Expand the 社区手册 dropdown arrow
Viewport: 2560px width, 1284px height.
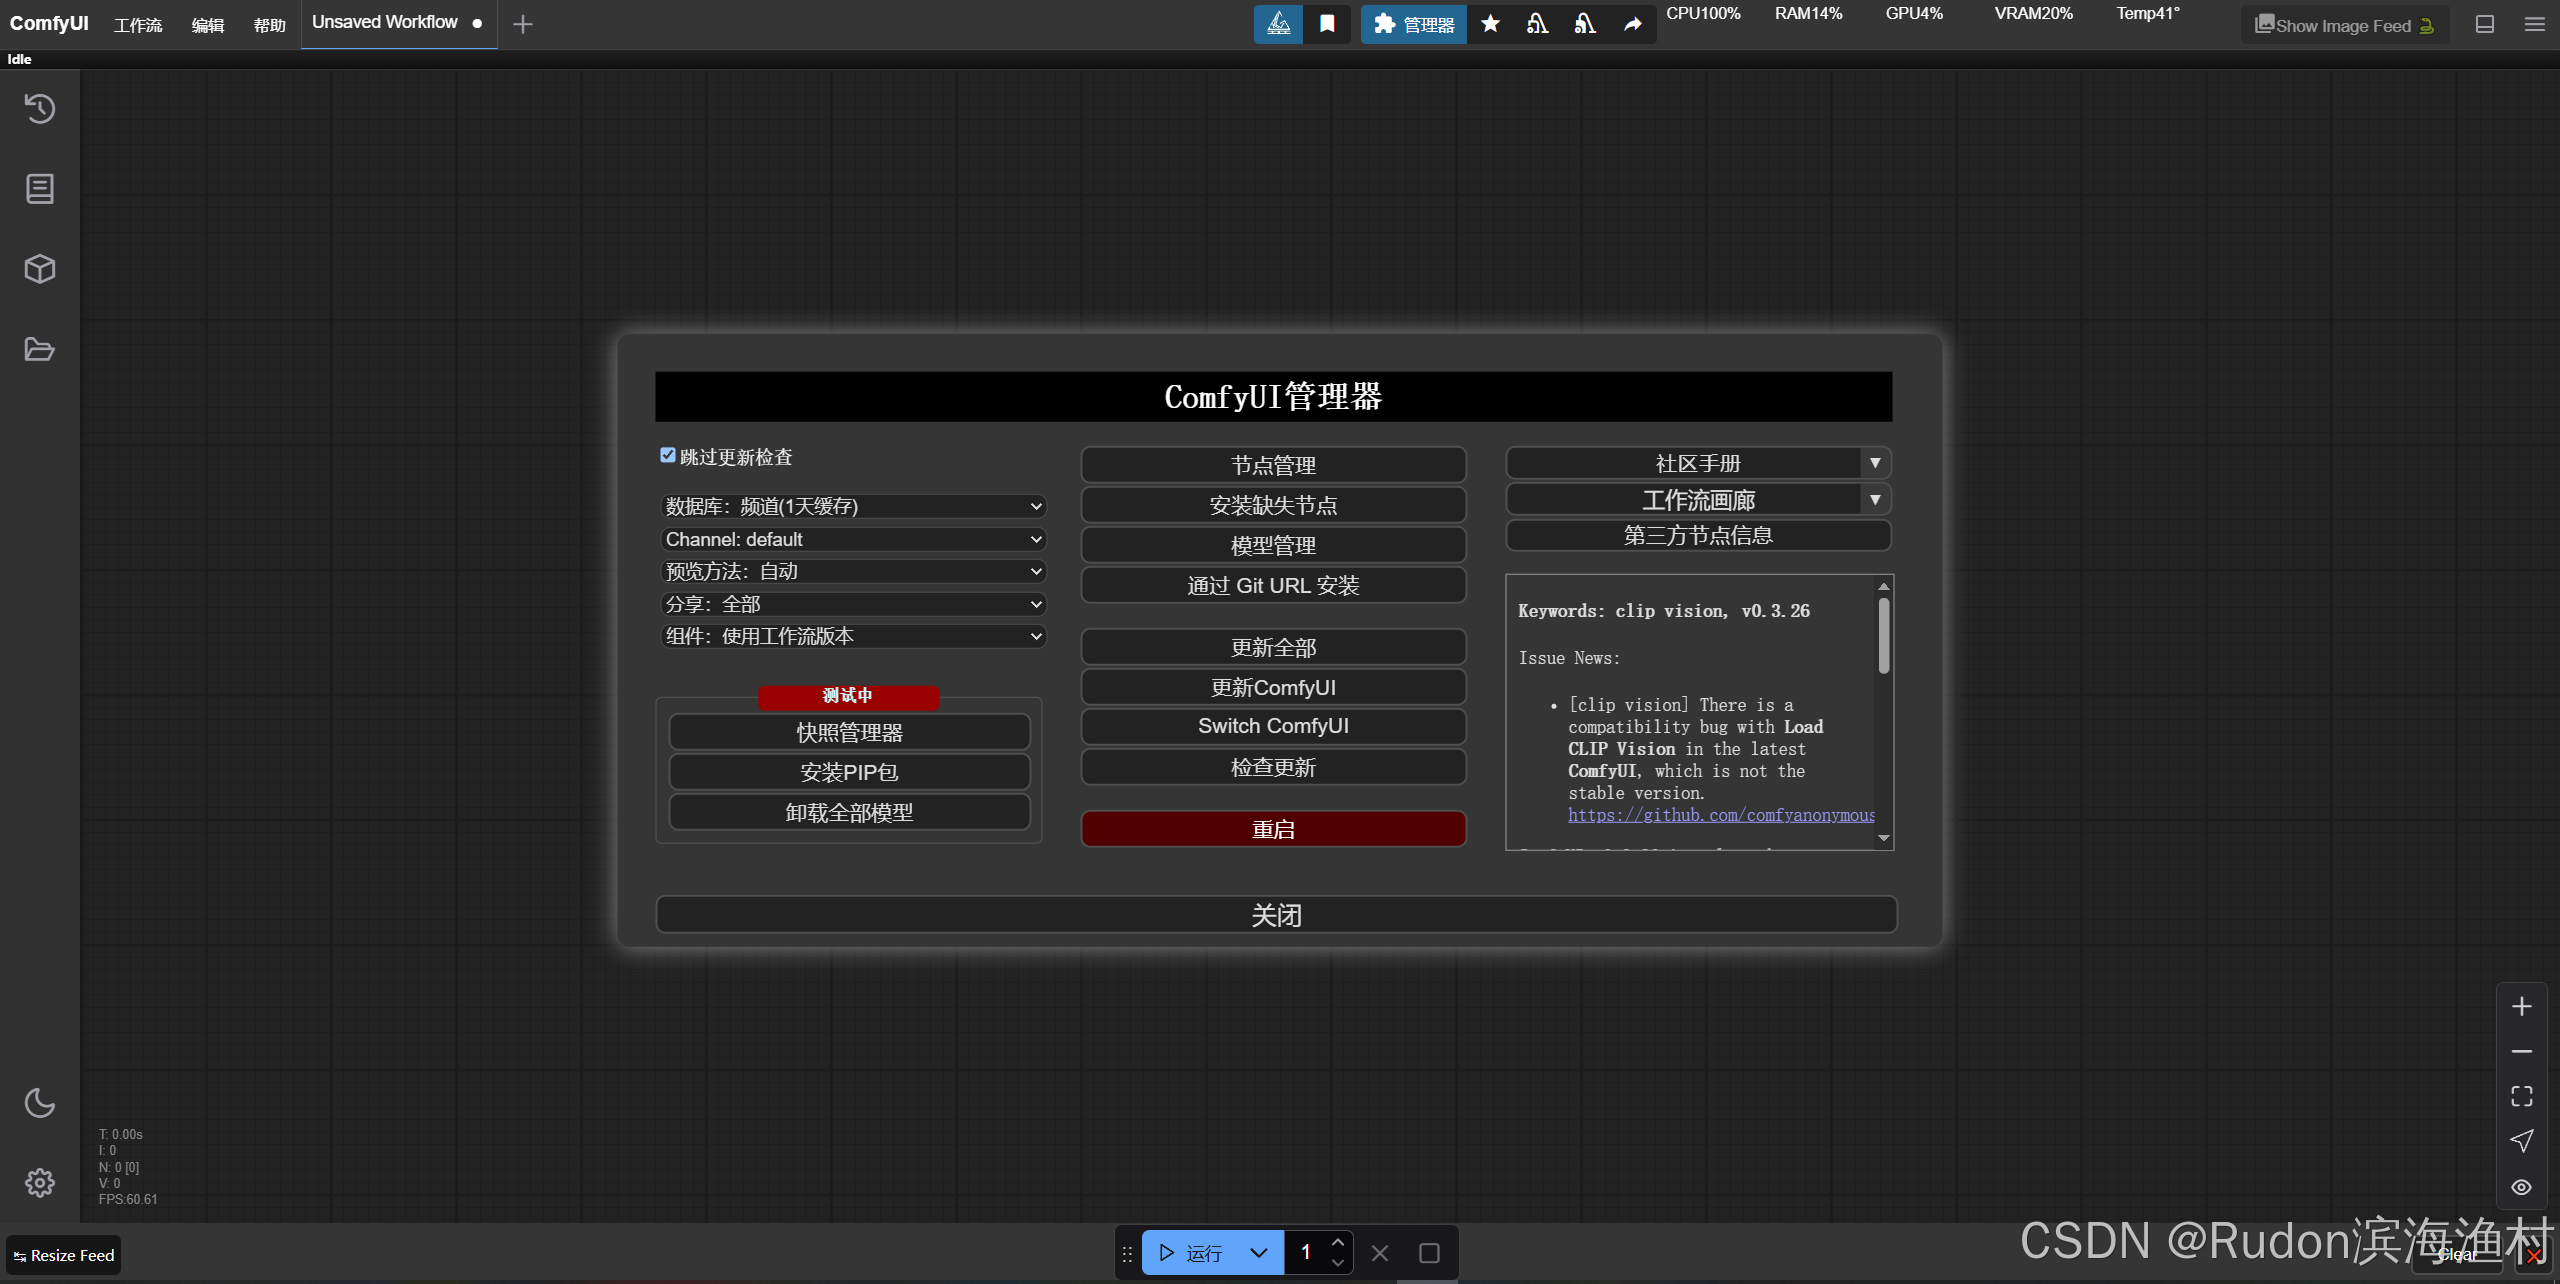1875,463
